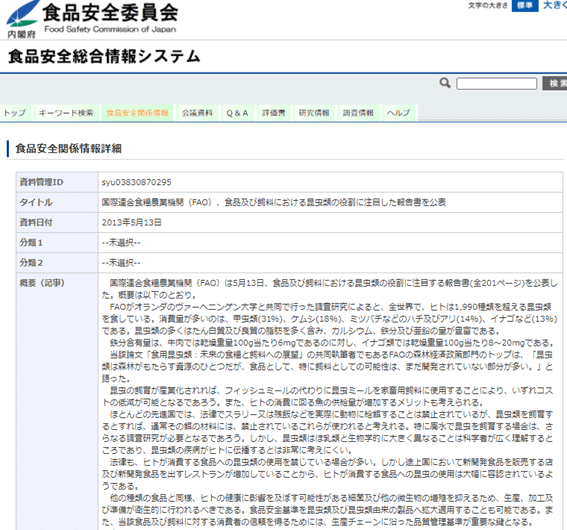Click the 内閣府 label under logo
This screenshot has height=530, width=567.
coord(22,34)
